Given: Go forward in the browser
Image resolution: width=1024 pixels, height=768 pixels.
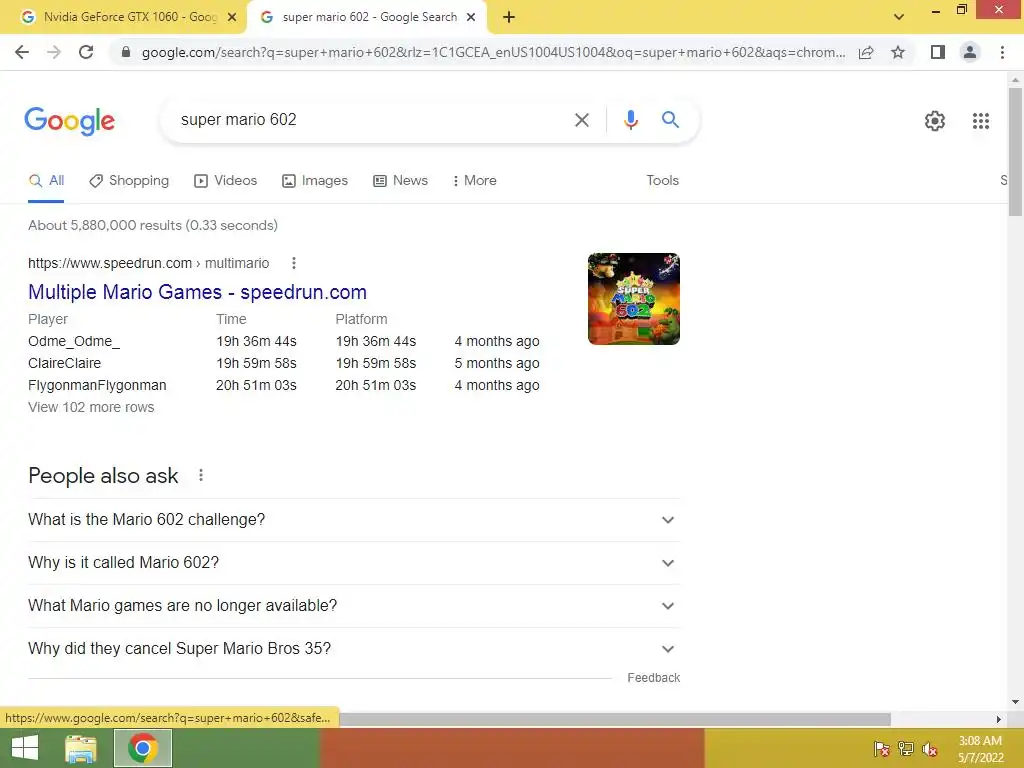Looking at the screenshot, I should click(x=54, y=52).
